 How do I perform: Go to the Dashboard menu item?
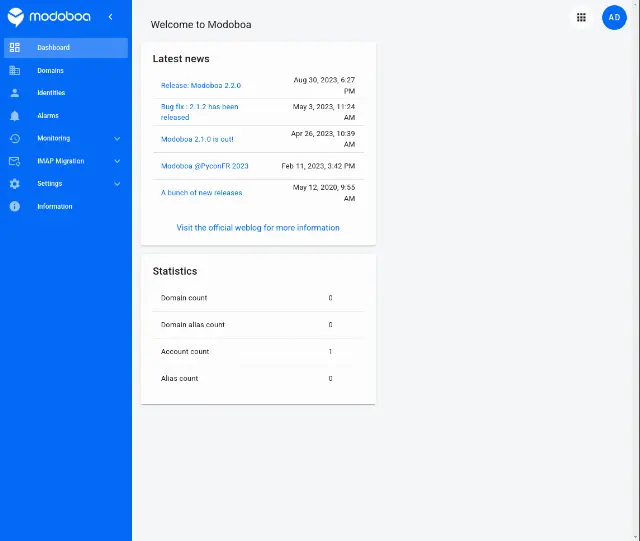pyautogui.click(x=66, y=48)
